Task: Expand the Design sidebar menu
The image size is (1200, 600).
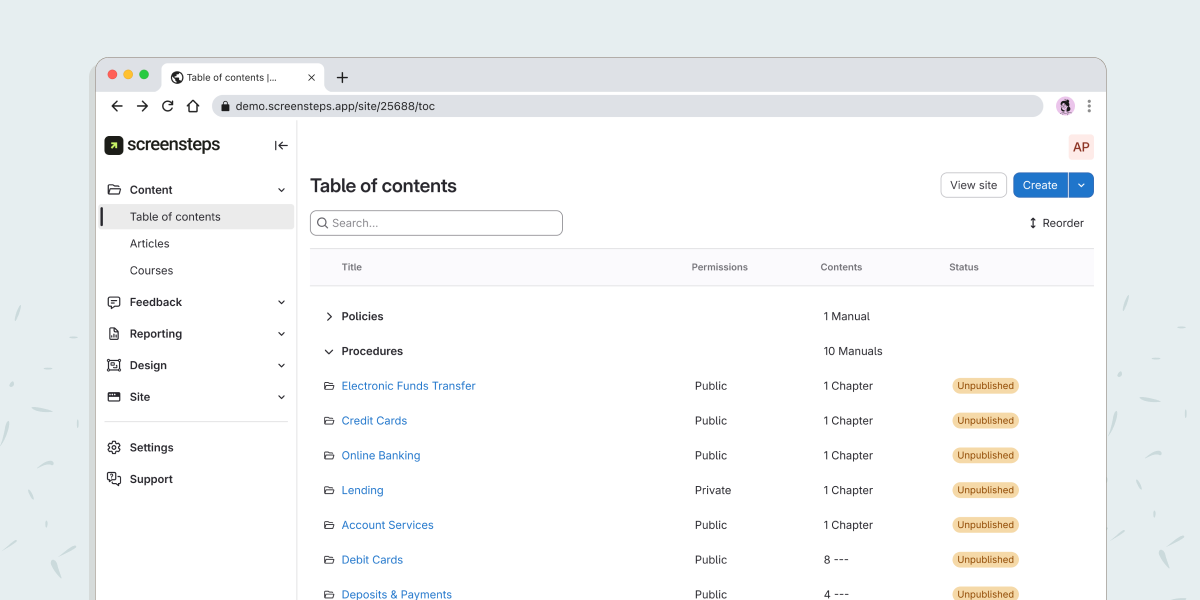Action: pos(281,366)
